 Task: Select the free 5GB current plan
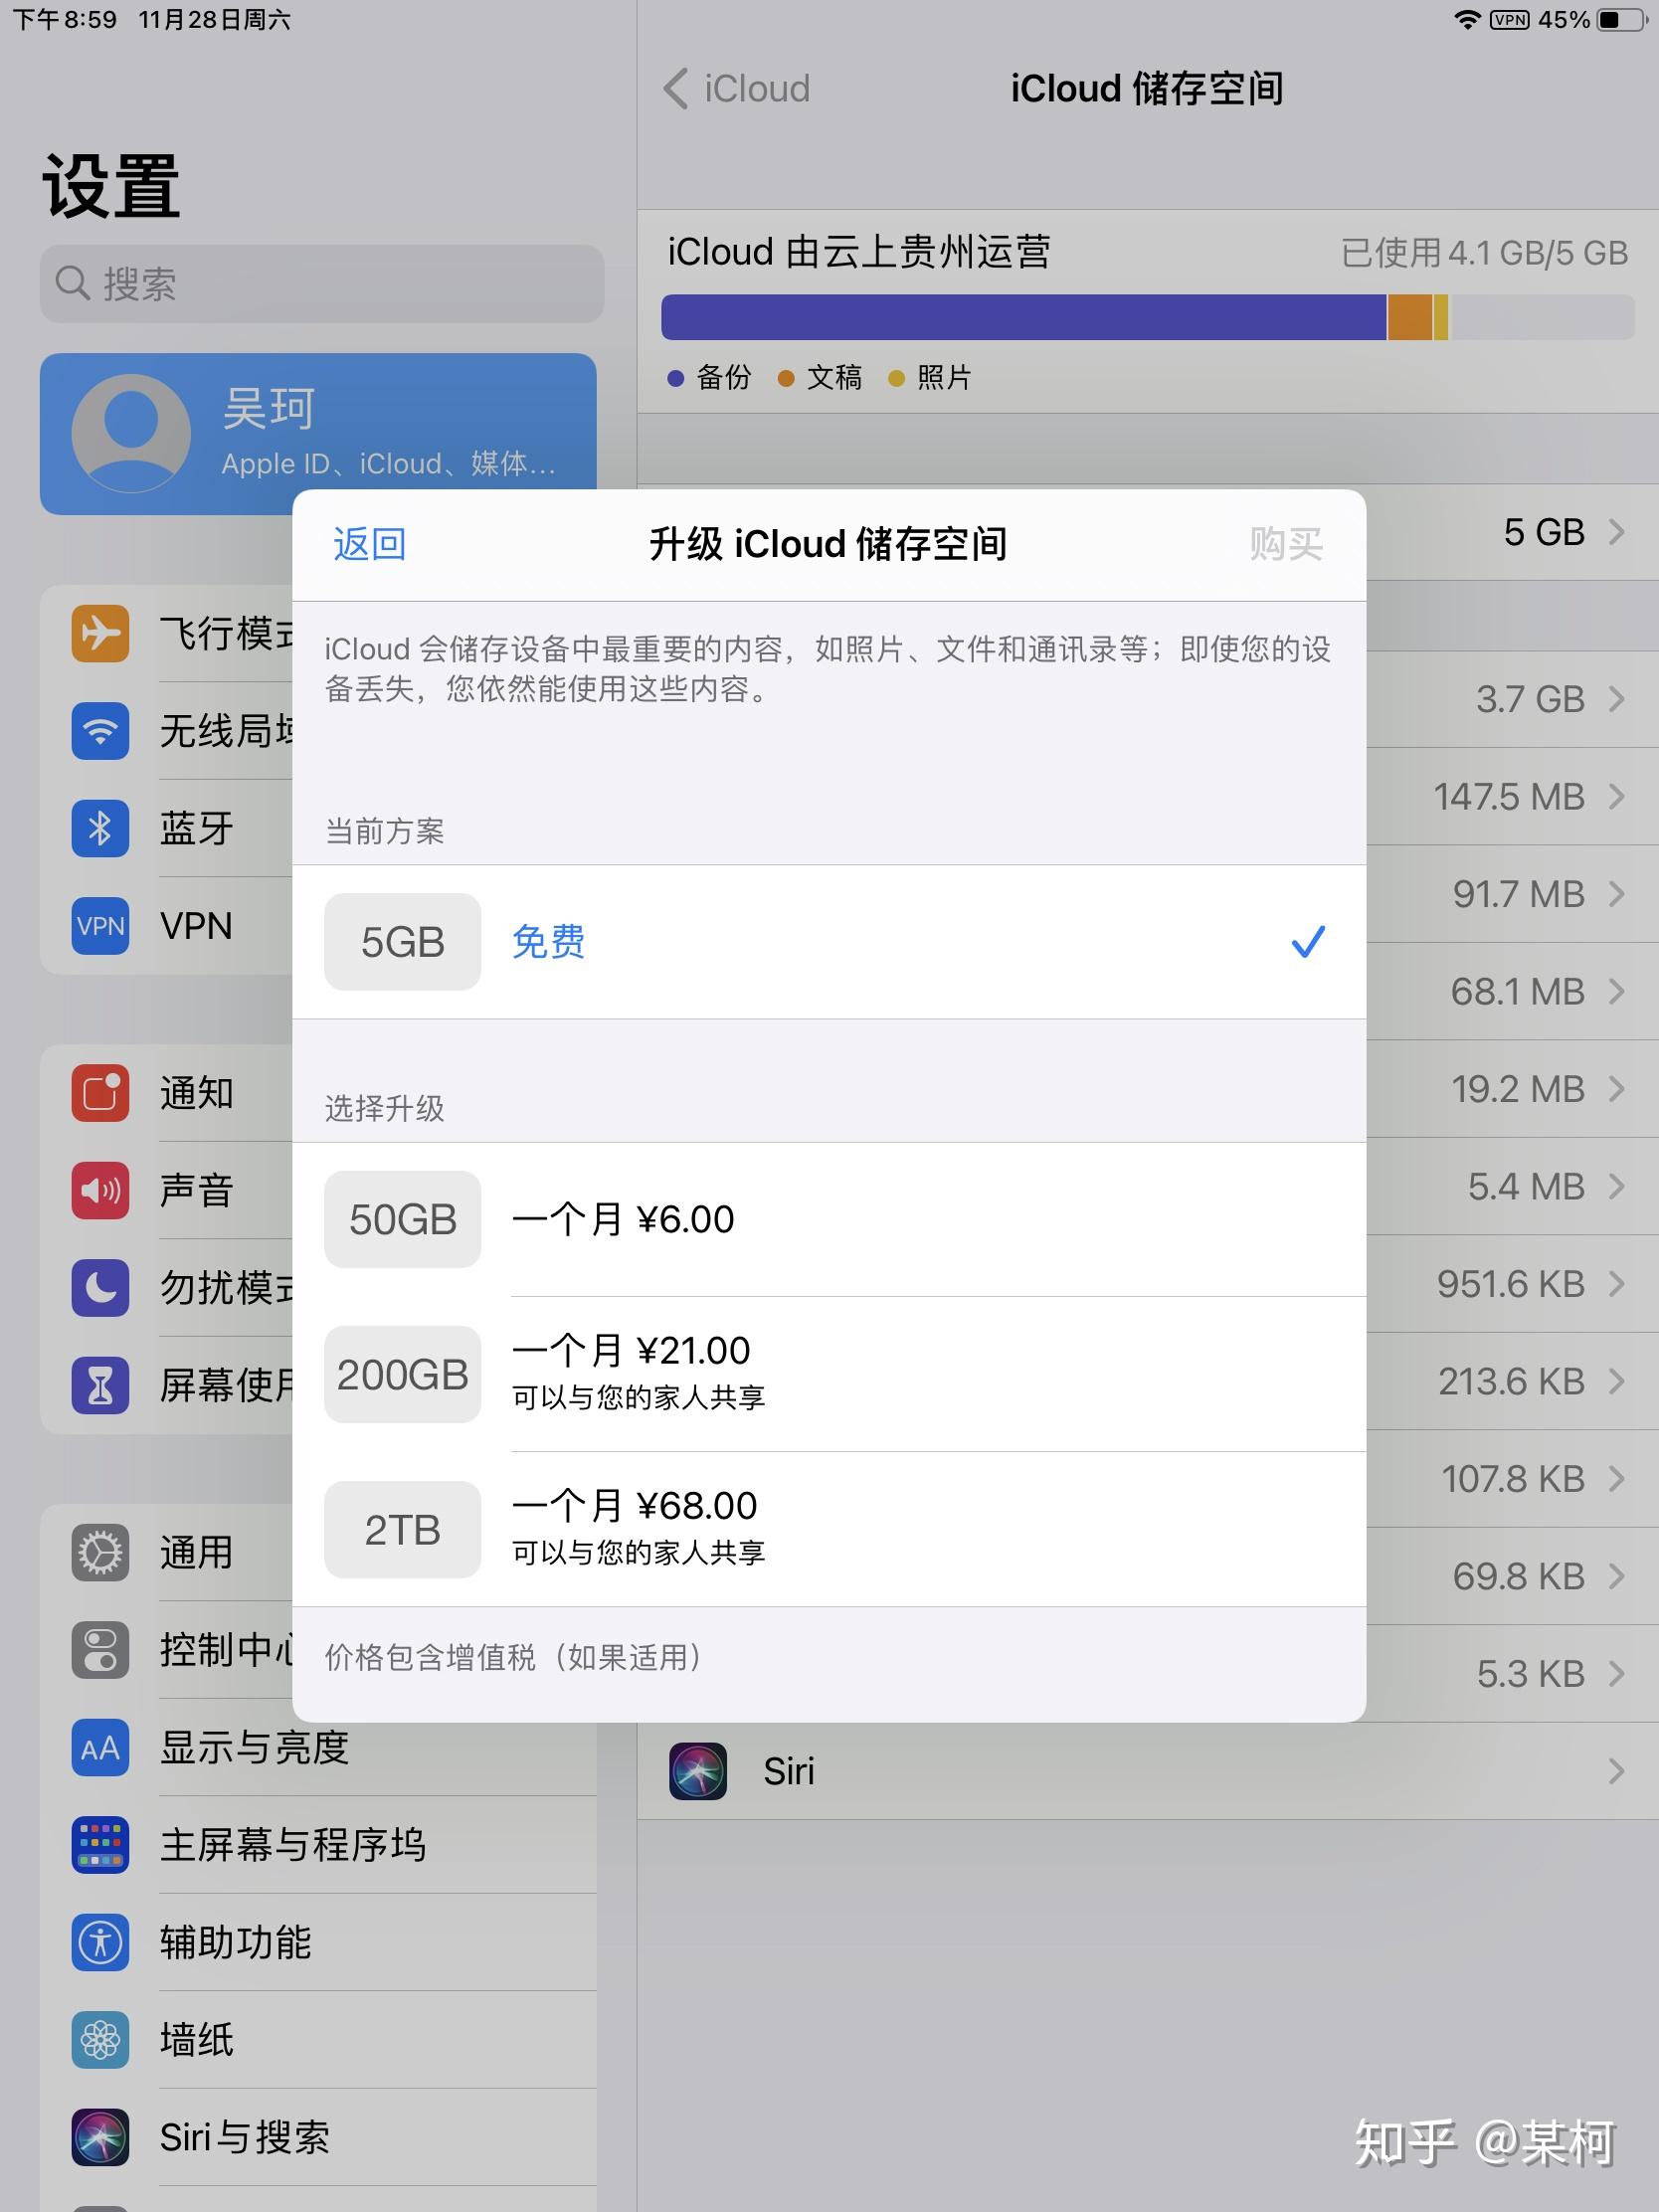[x=829, y=942]
